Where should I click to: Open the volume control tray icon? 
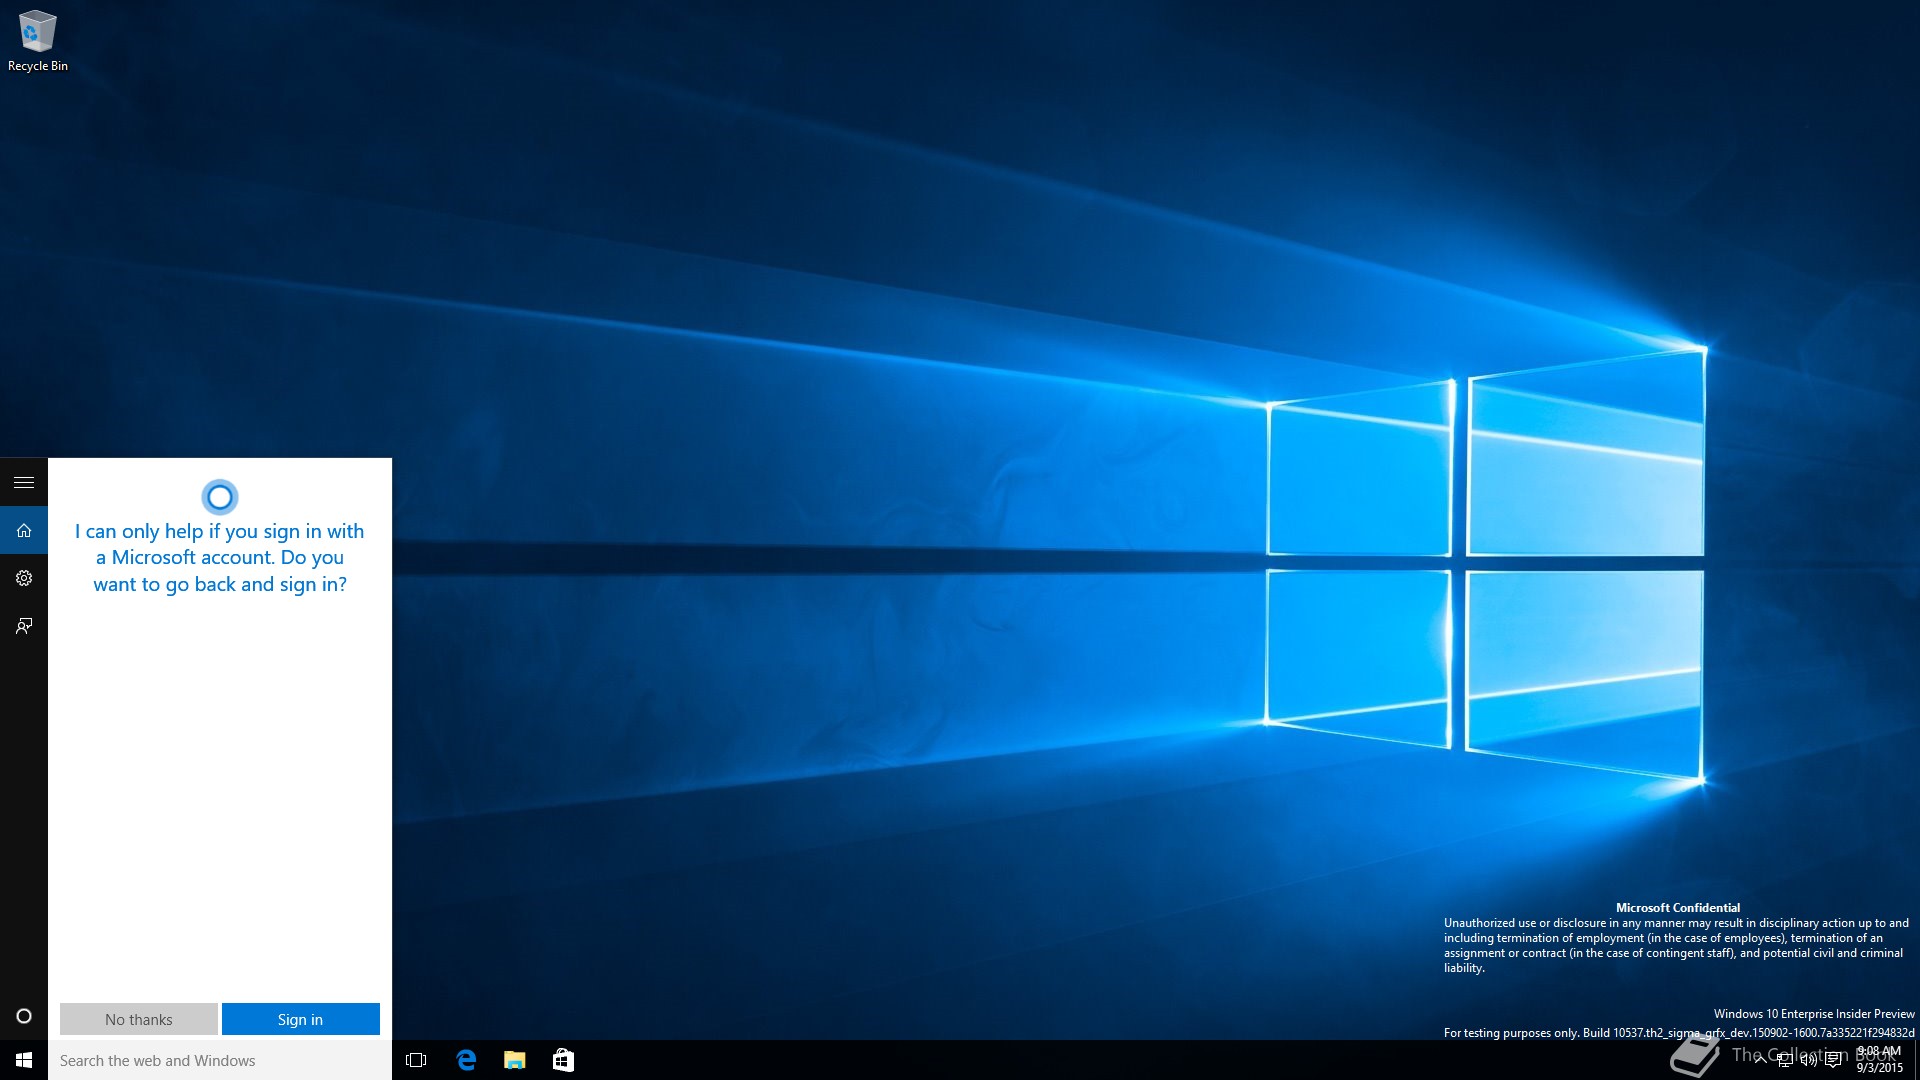(x=1809, y=1060)
